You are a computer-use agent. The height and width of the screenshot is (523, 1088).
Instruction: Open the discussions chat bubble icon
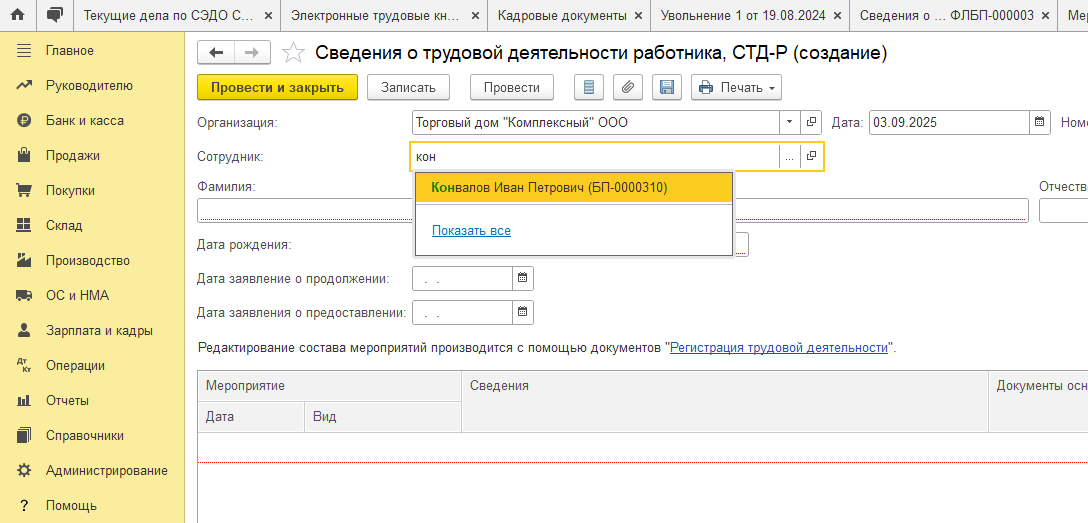[x=54, y=16]
